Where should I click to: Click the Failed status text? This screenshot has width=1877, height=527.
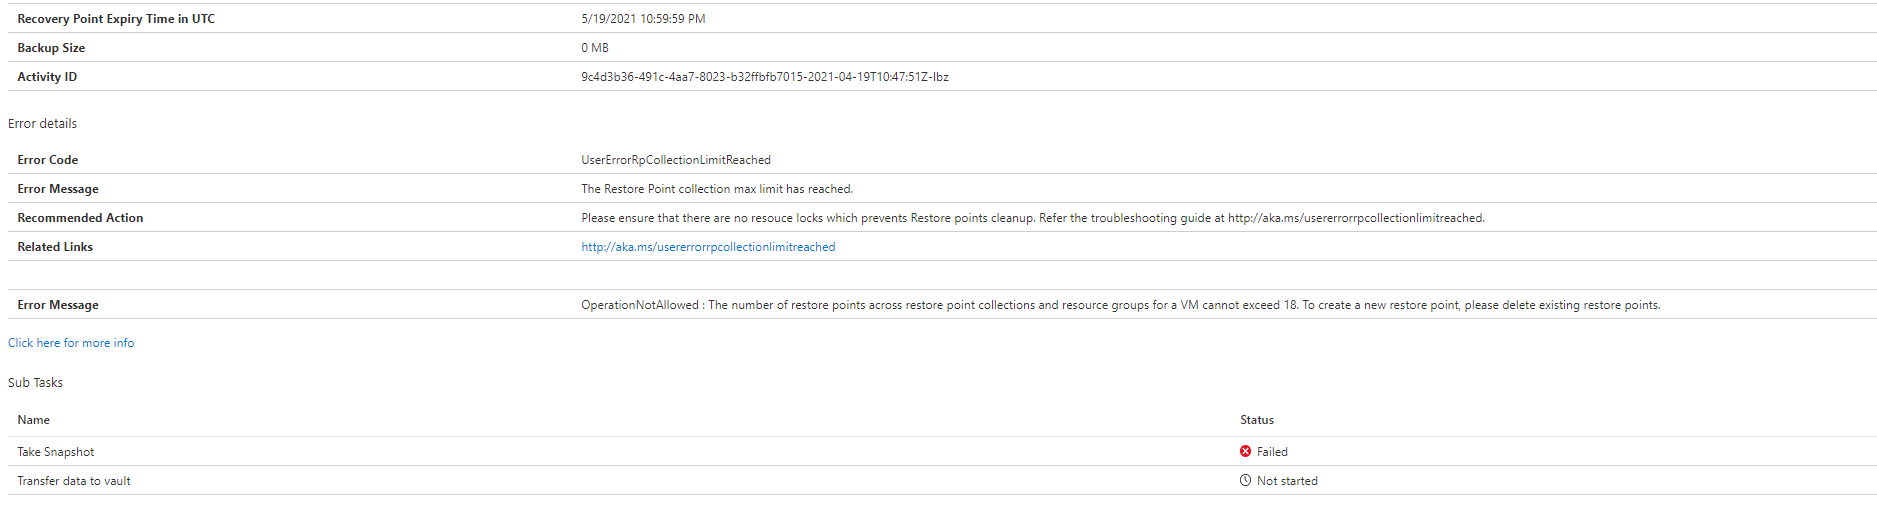click(1272, 452)
